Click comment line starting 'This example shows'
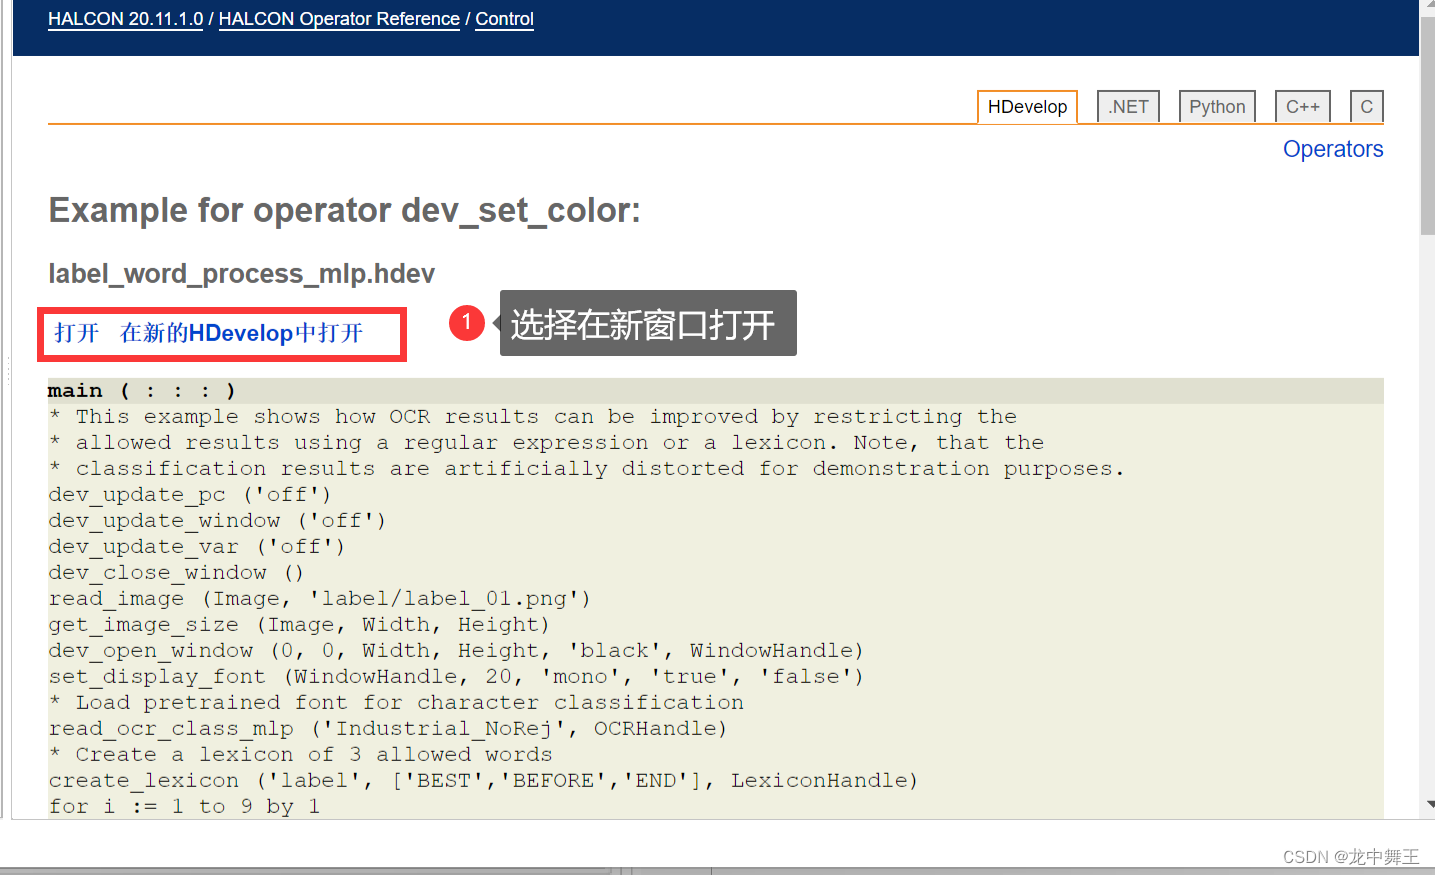Screen dimensions: 1435x875 tap(533, 417)
